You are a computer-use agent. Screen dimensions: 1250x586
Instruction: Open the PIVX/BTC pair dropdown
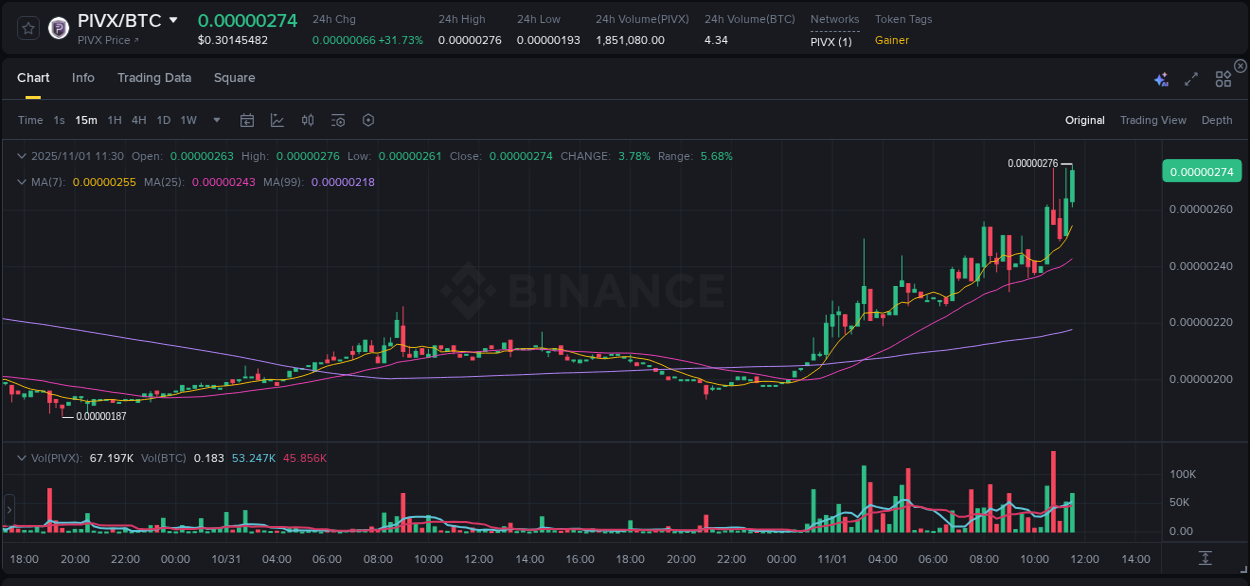[x=175, y=19]
